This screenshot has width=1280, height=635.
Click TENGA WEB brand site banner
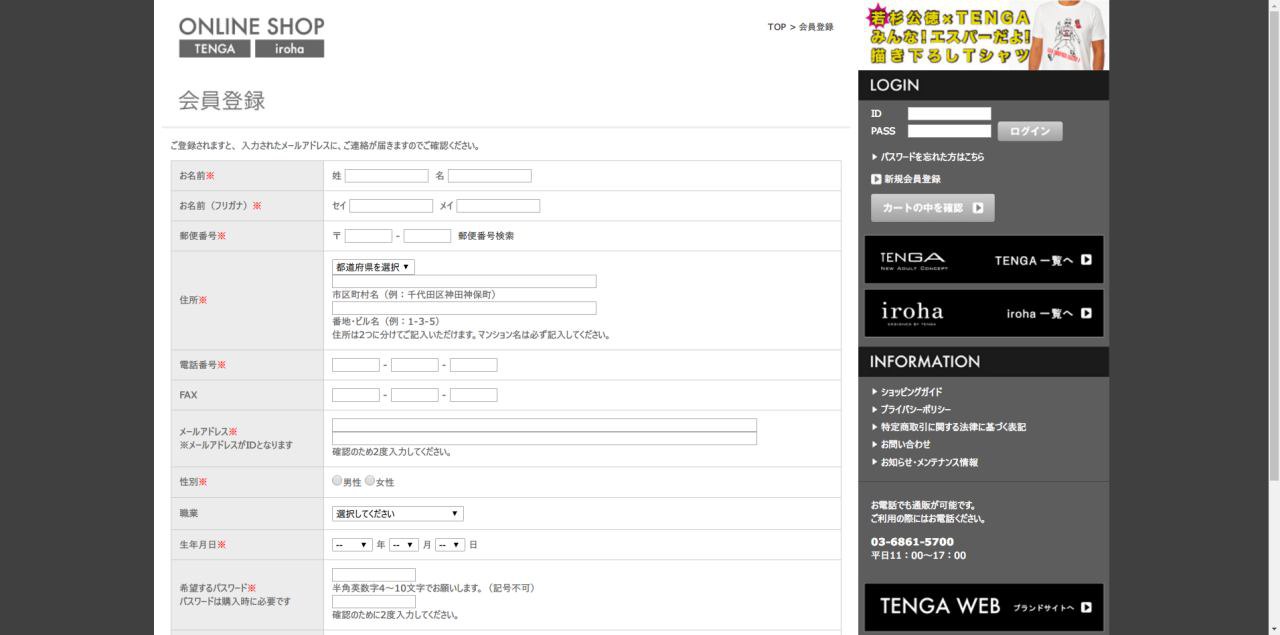tap(984, 607)
